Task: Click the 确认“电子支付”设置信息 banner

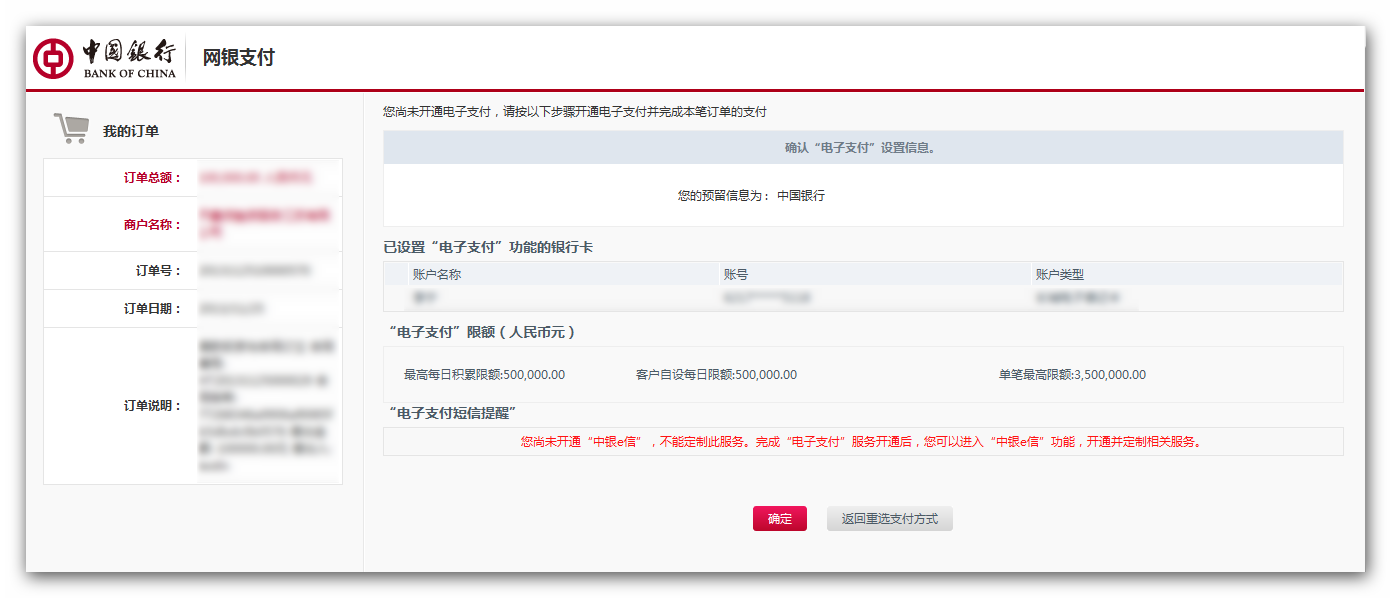Action: [x=862, y=148]
